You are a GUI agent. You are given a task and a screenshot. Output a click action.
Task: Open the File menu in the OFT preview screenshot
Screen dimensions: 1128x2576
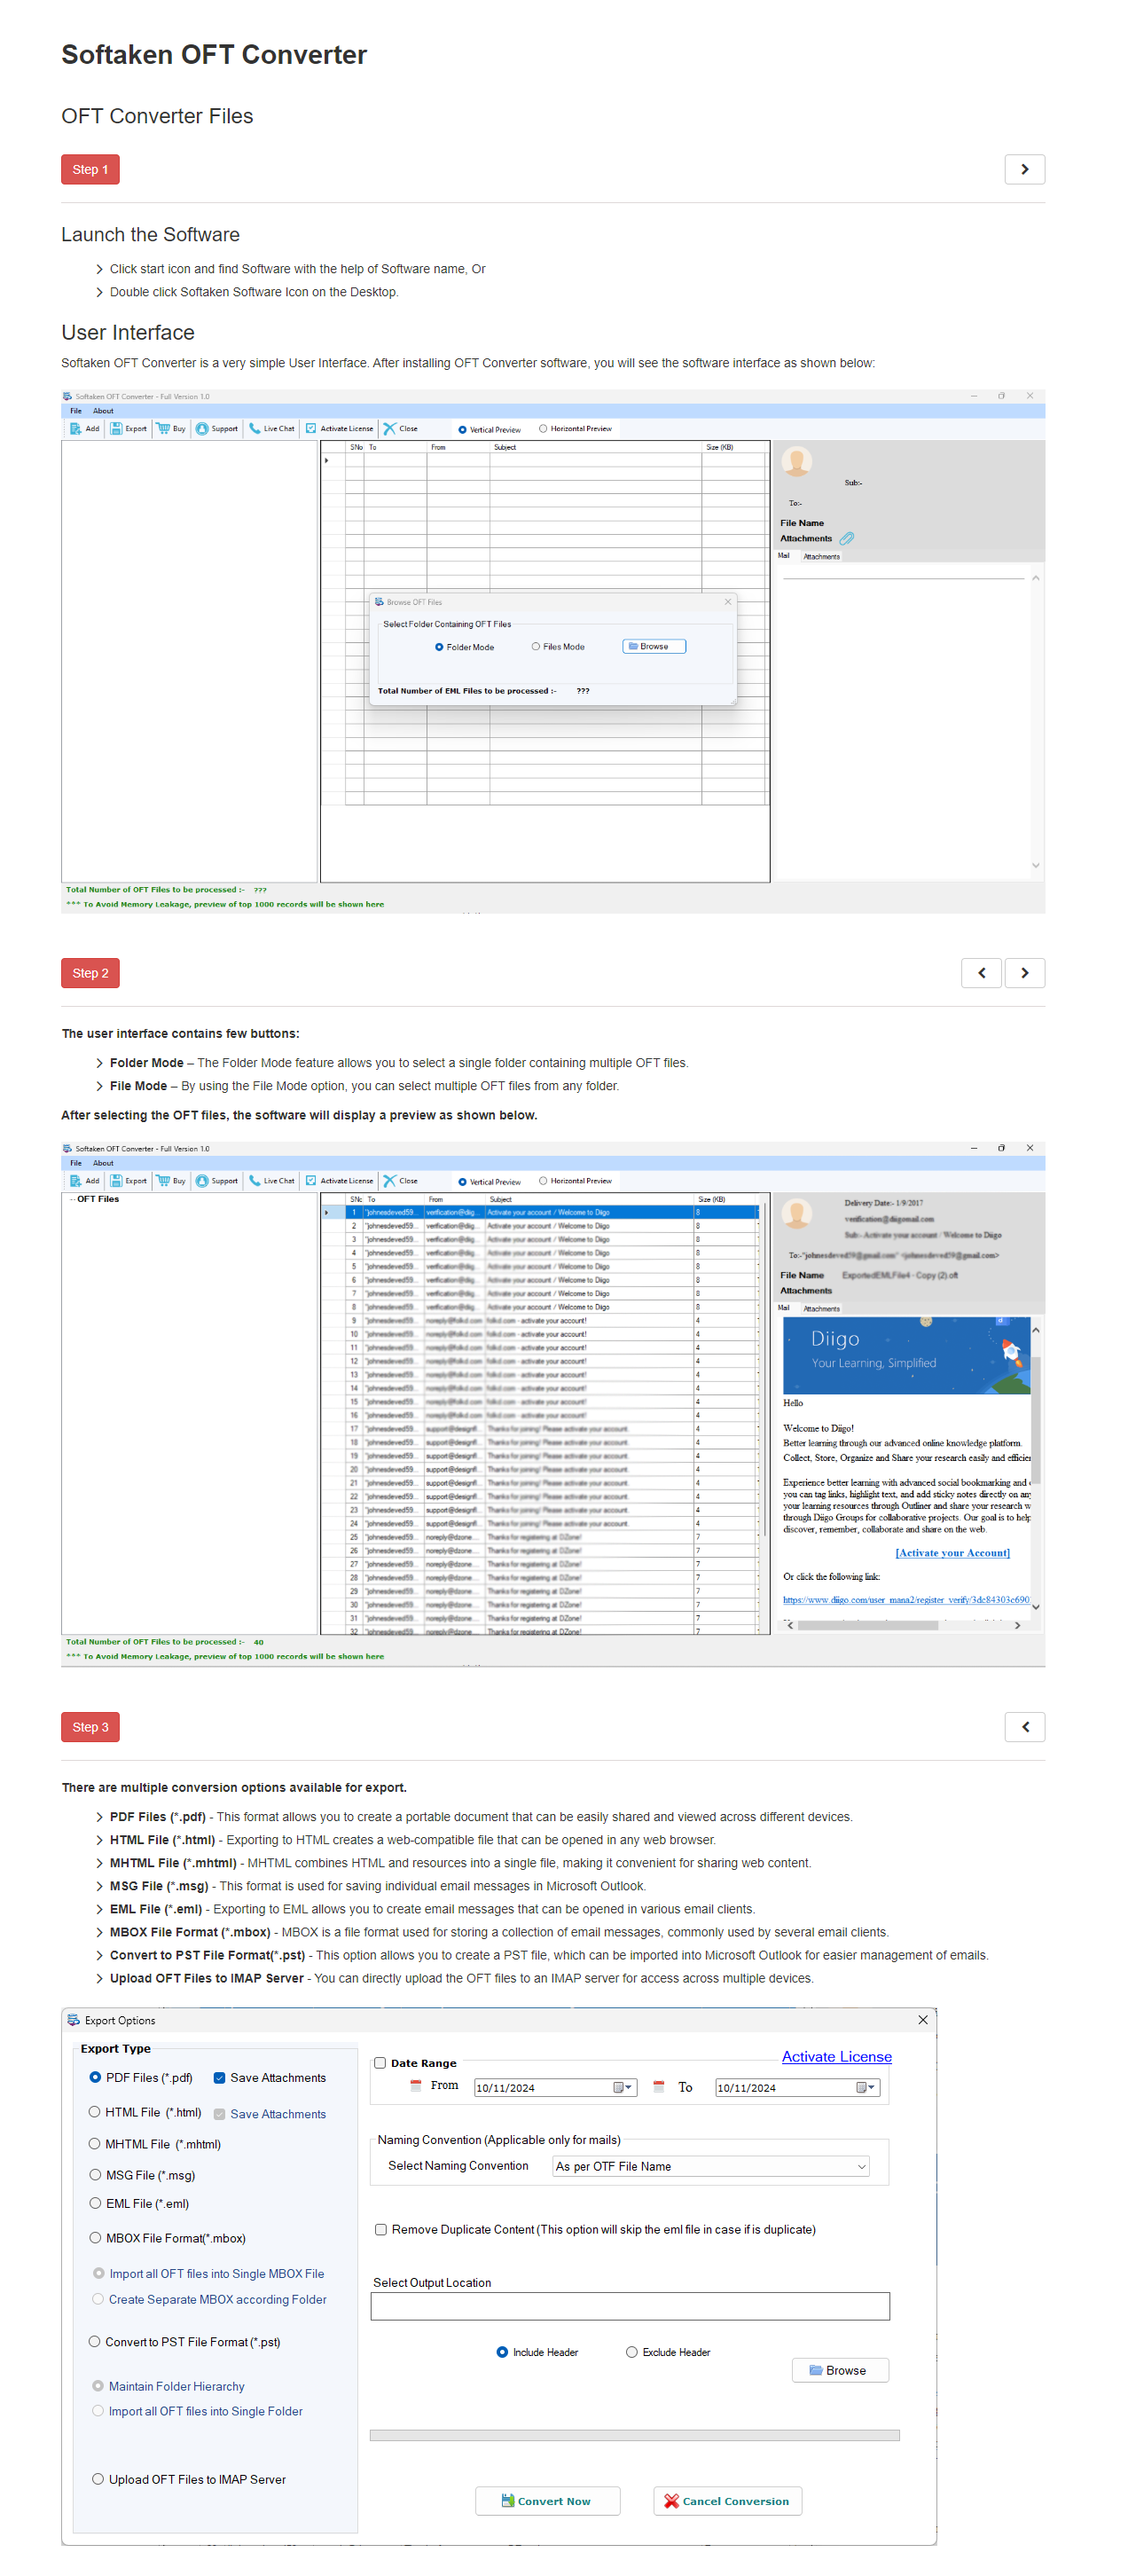76,1163
